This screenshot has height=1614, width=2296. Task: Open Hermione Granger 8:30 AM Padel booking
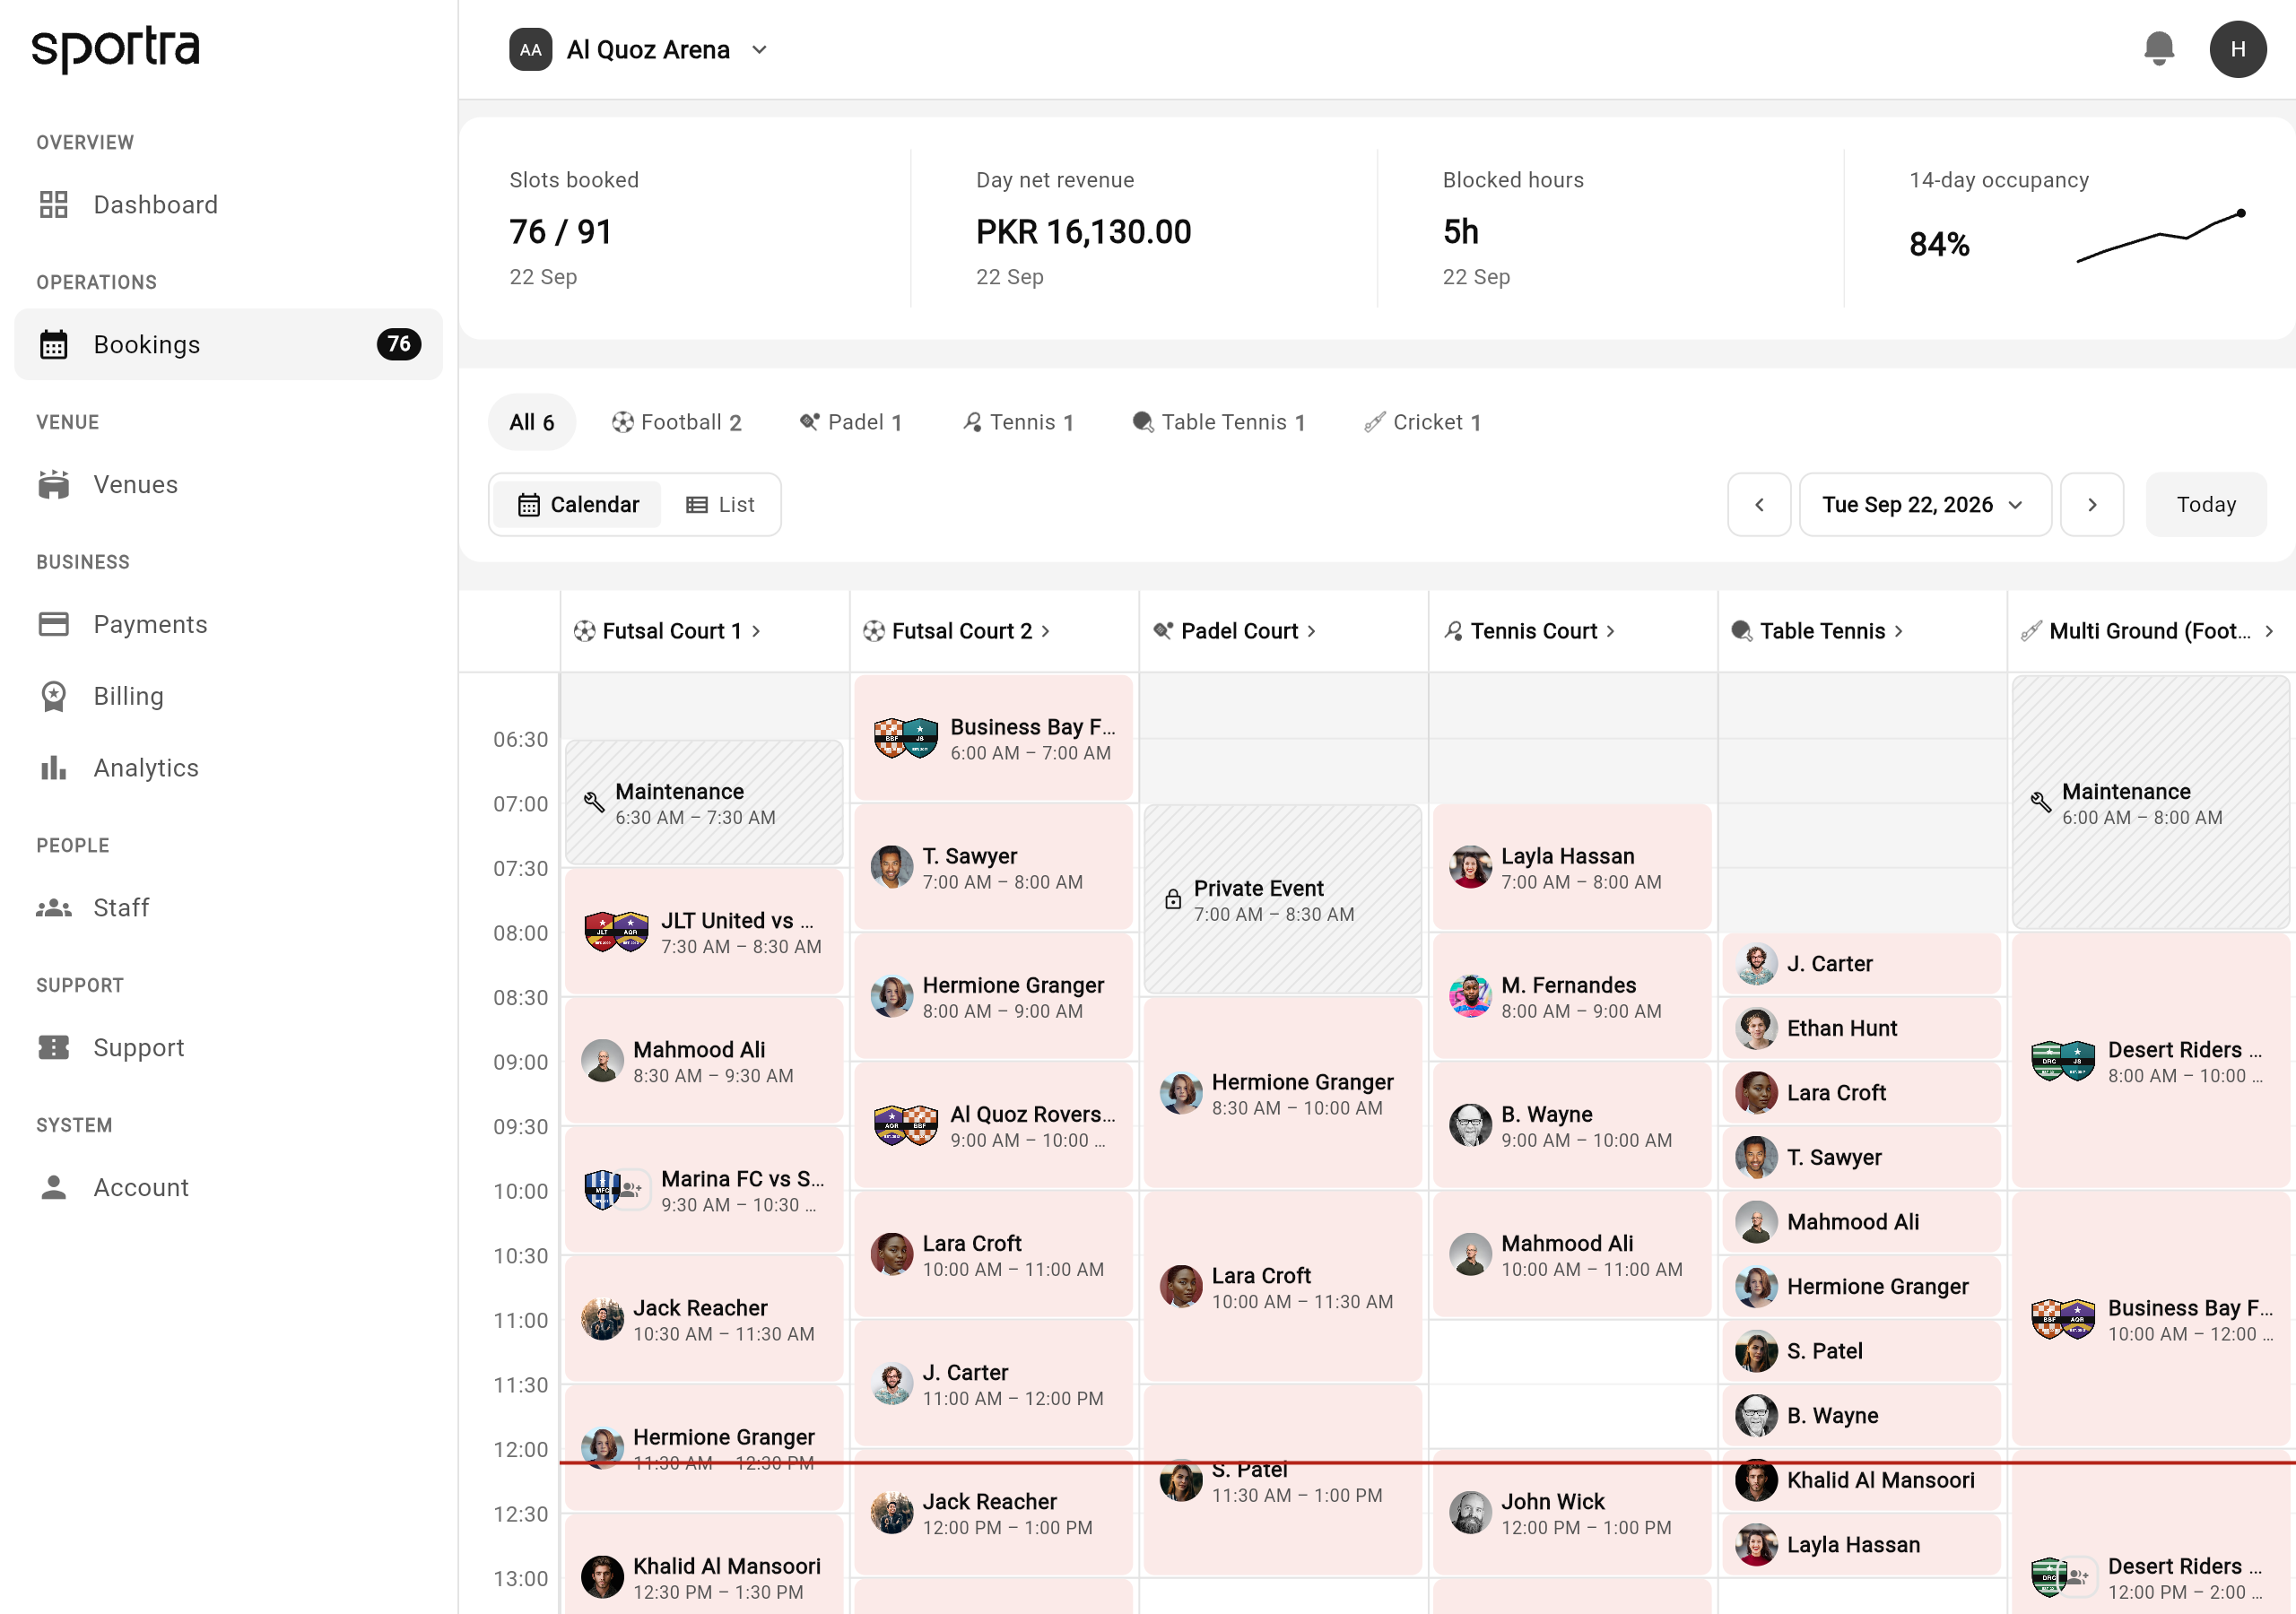(1282, 1093)
